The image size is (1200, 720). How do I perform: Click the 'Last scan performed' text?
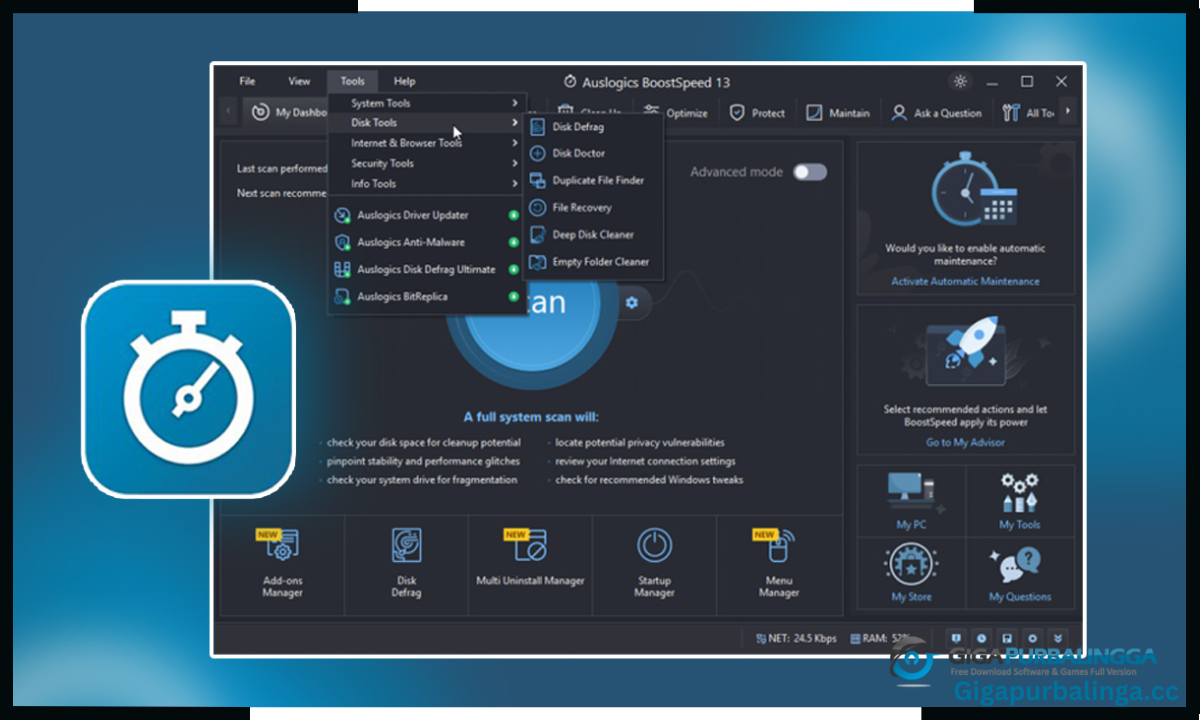283,169
